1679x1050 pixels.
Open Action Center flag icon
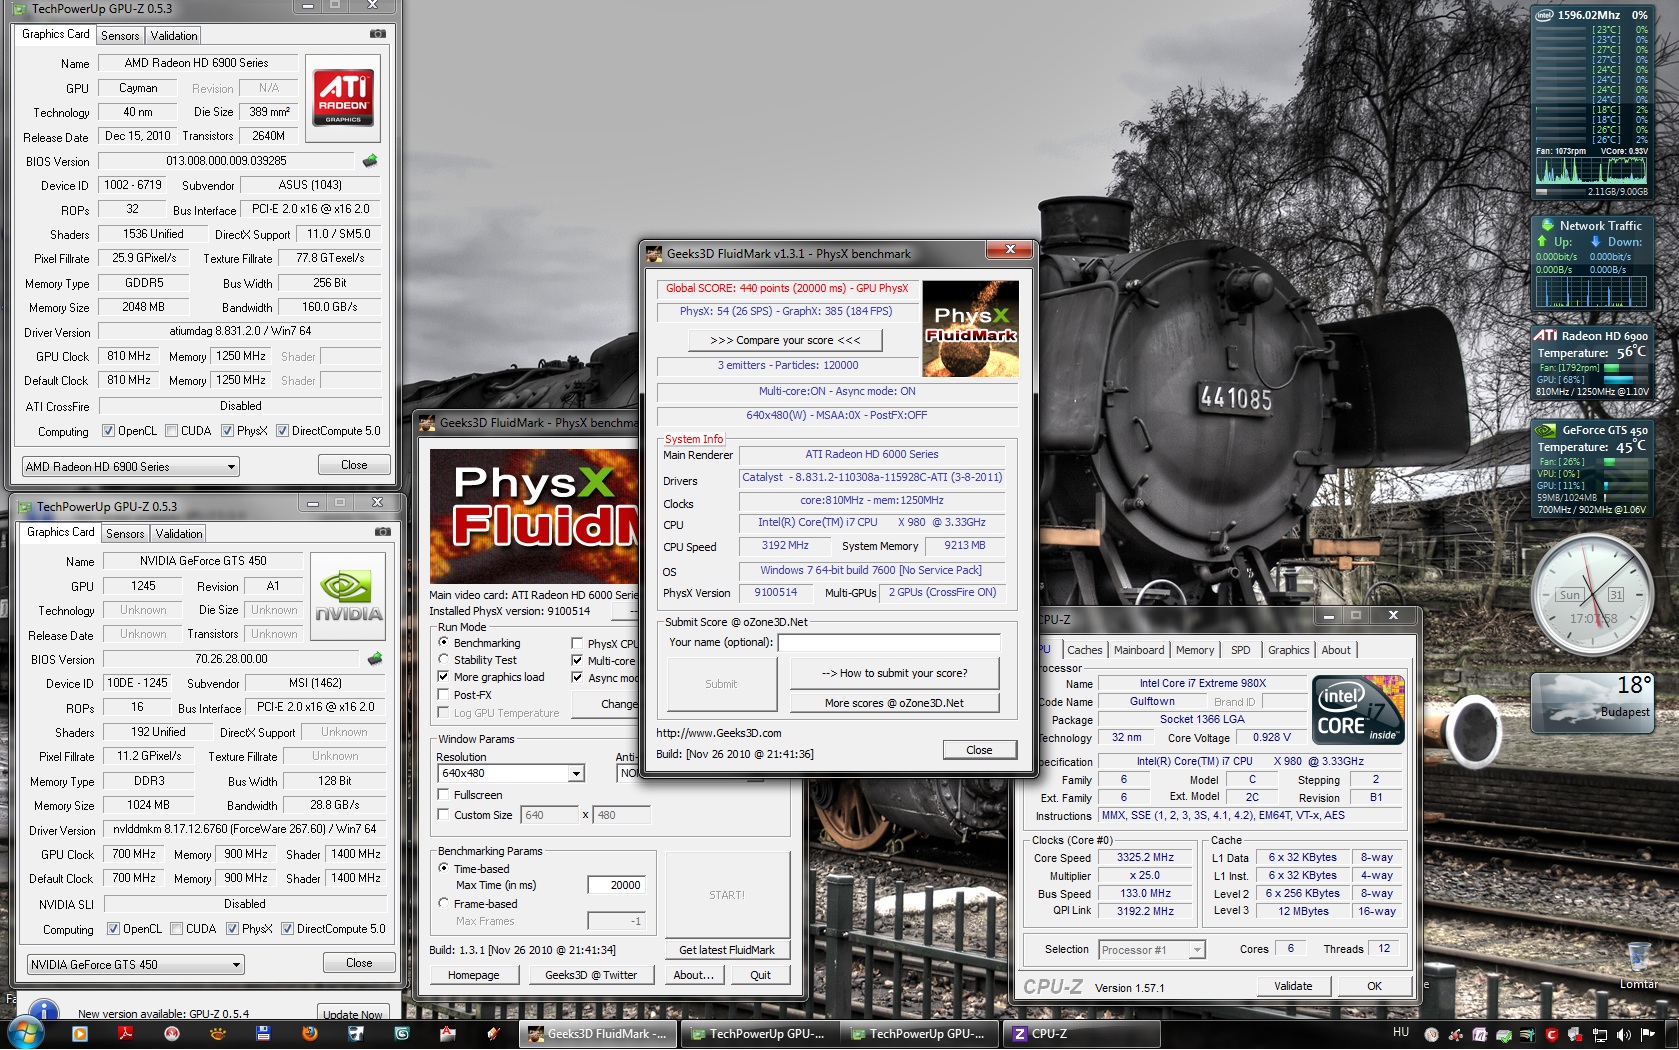pos(1647,1034)
